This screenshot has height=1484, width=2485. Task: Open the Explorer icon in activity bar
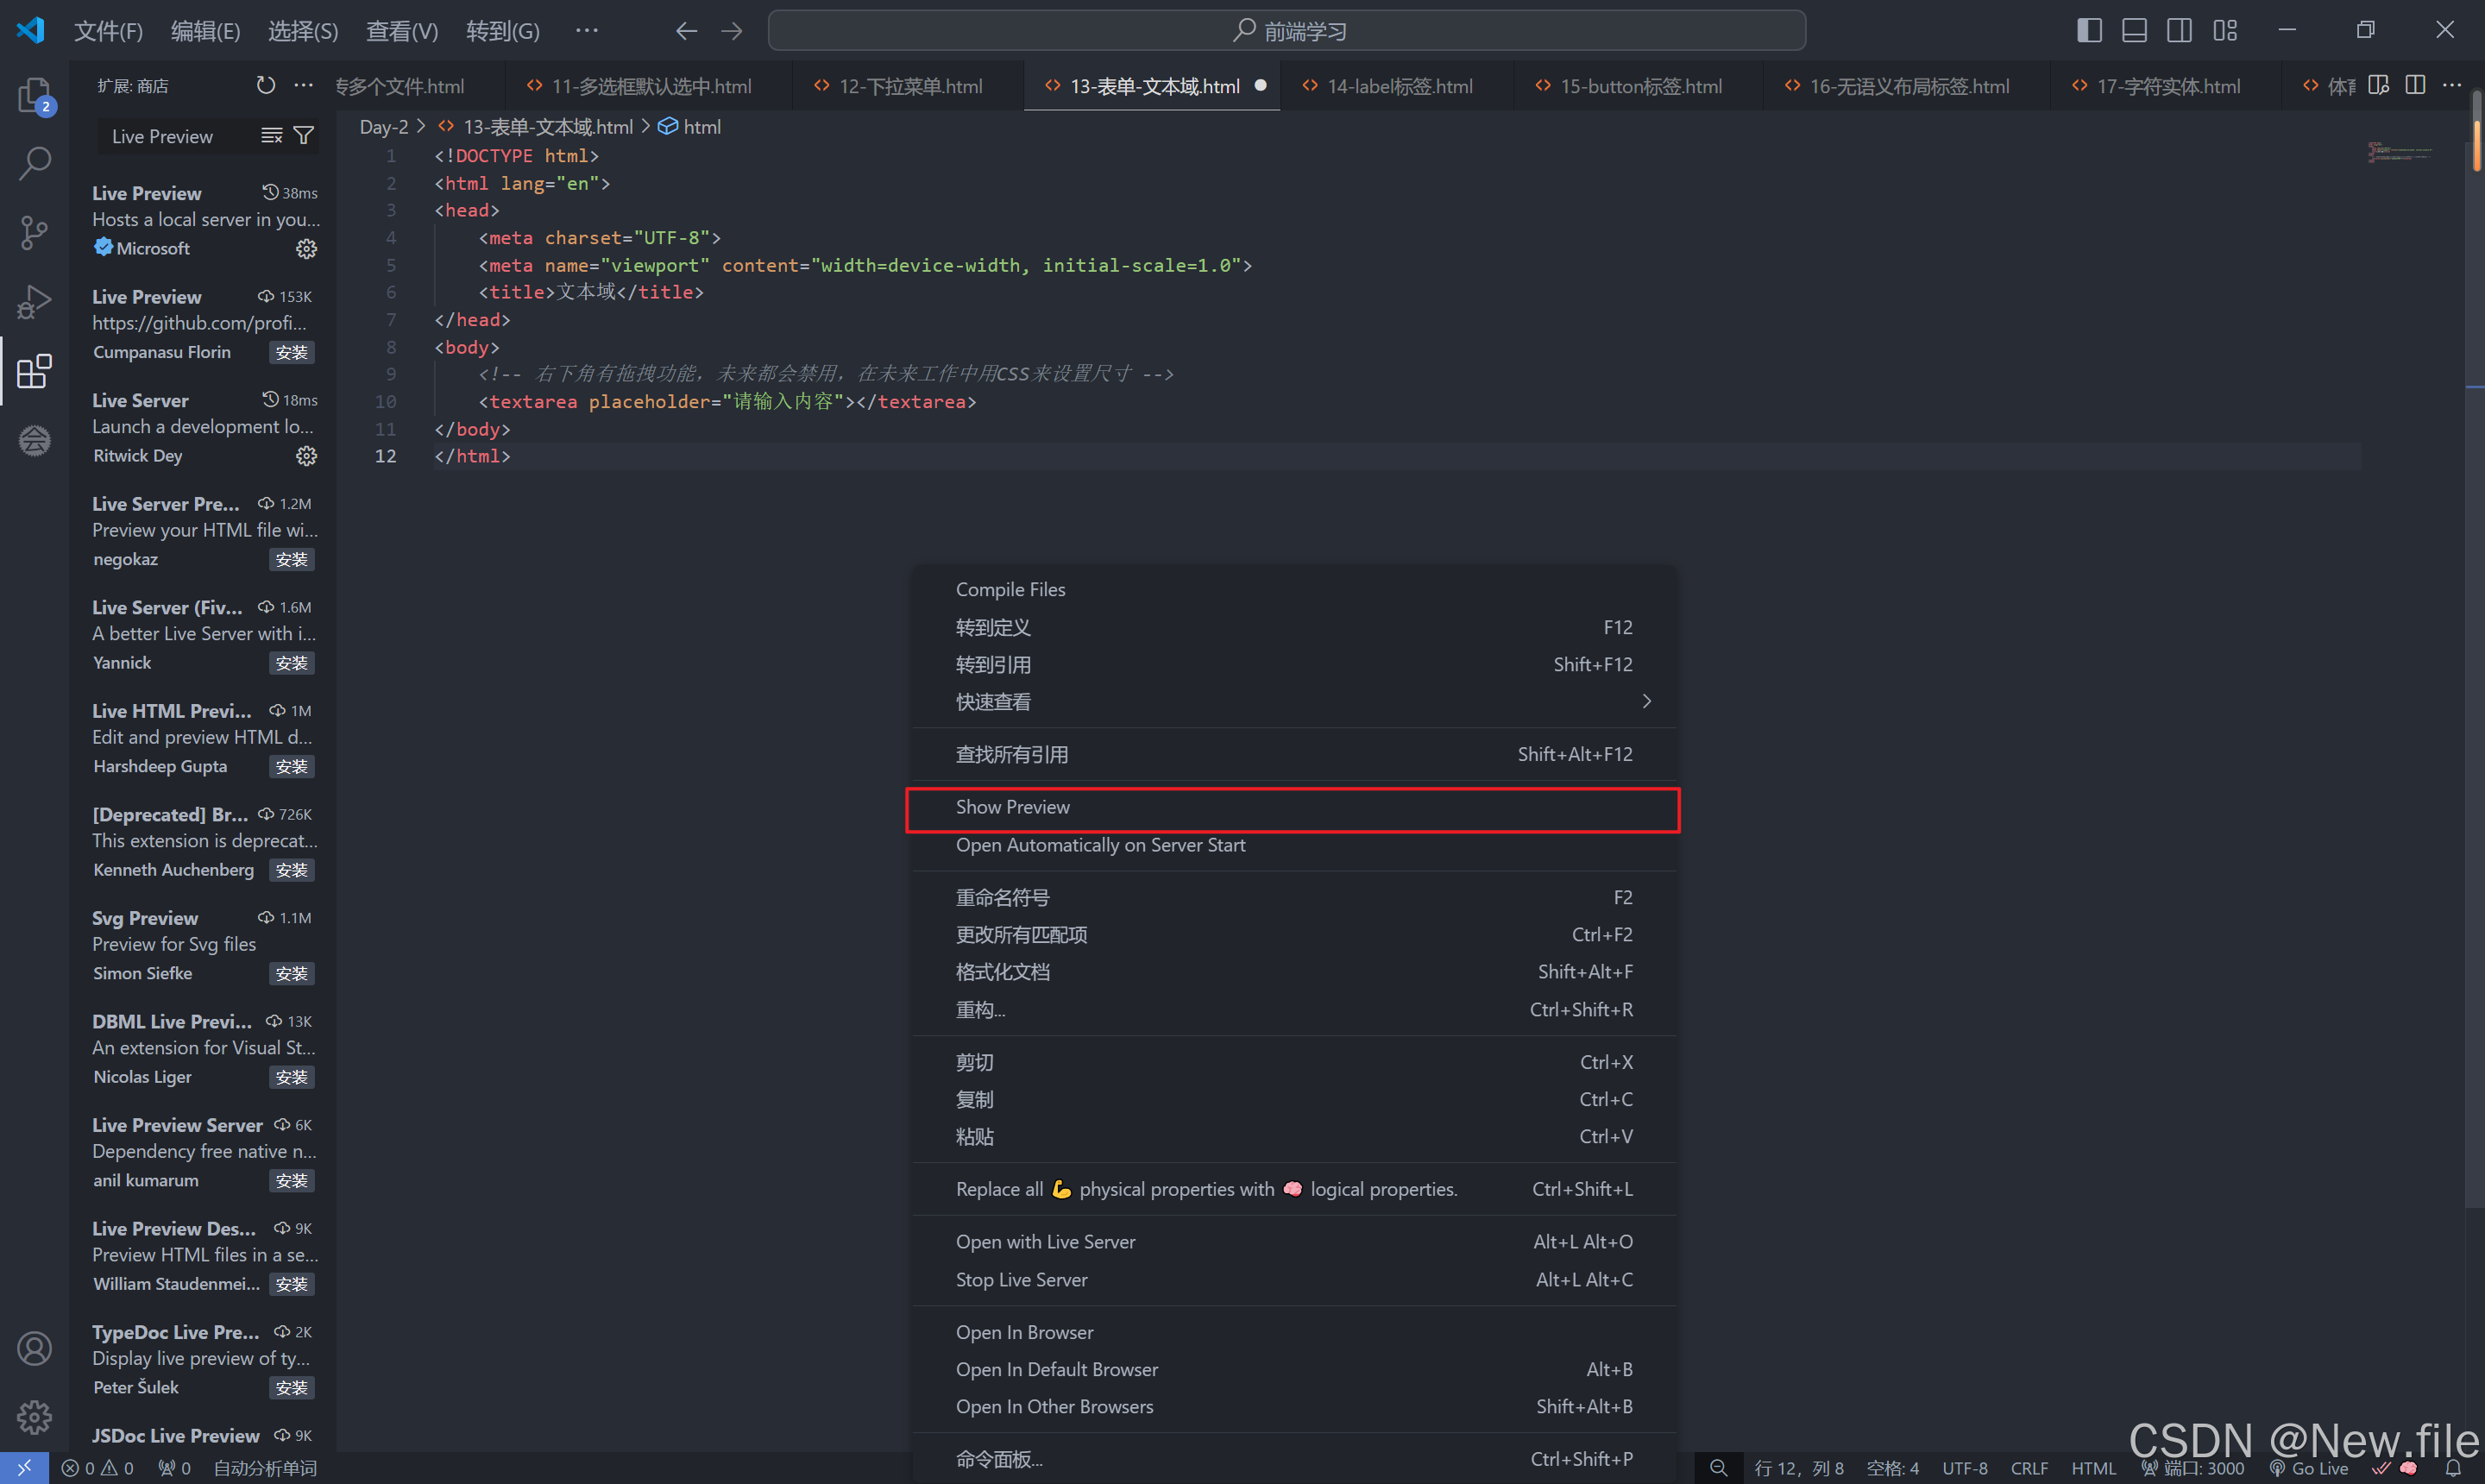tap(34, 96)
